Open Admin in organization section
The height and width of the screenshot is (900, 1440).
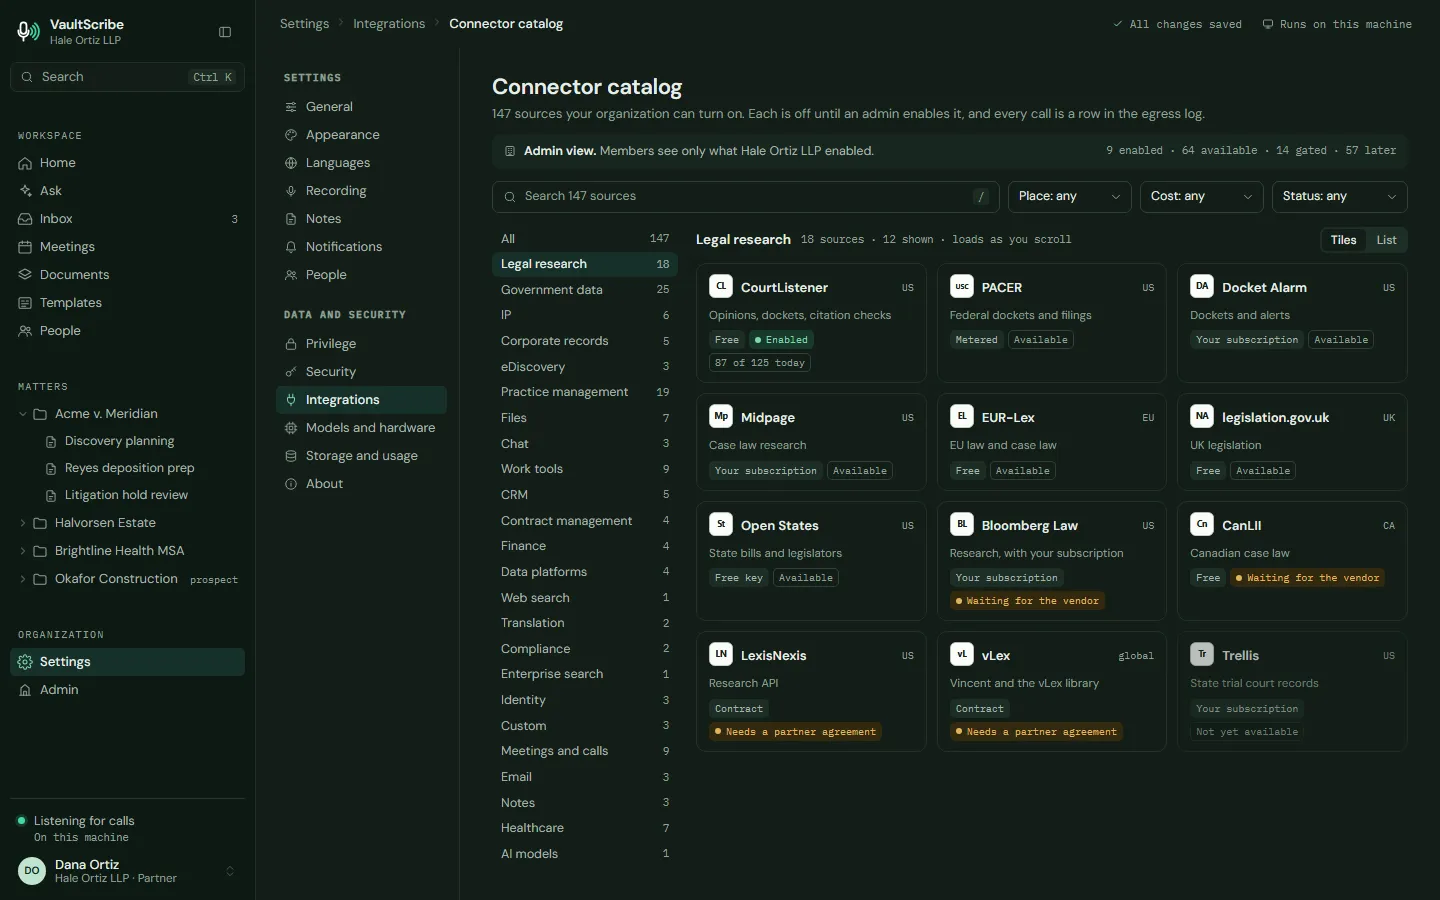(x=127, y=690)
